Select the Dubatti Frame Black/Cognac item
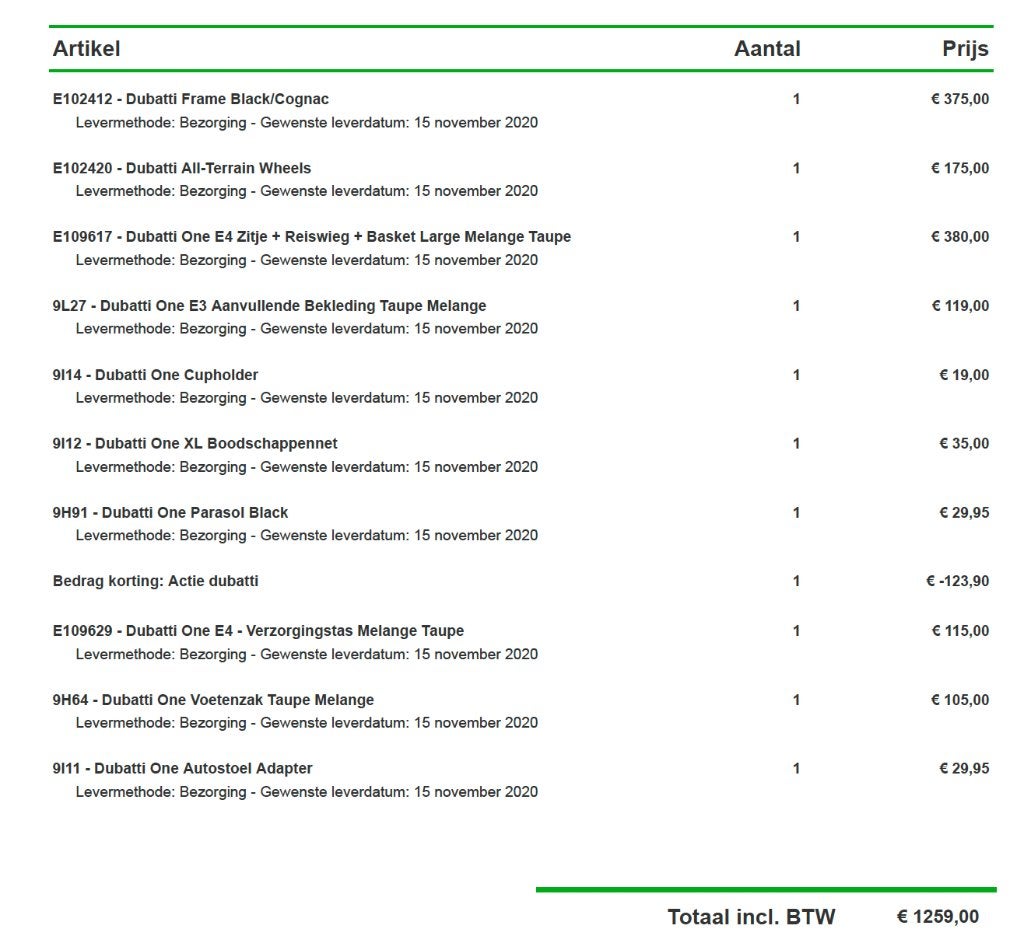This screenshot has height=936, width=1024. (191, 99)
